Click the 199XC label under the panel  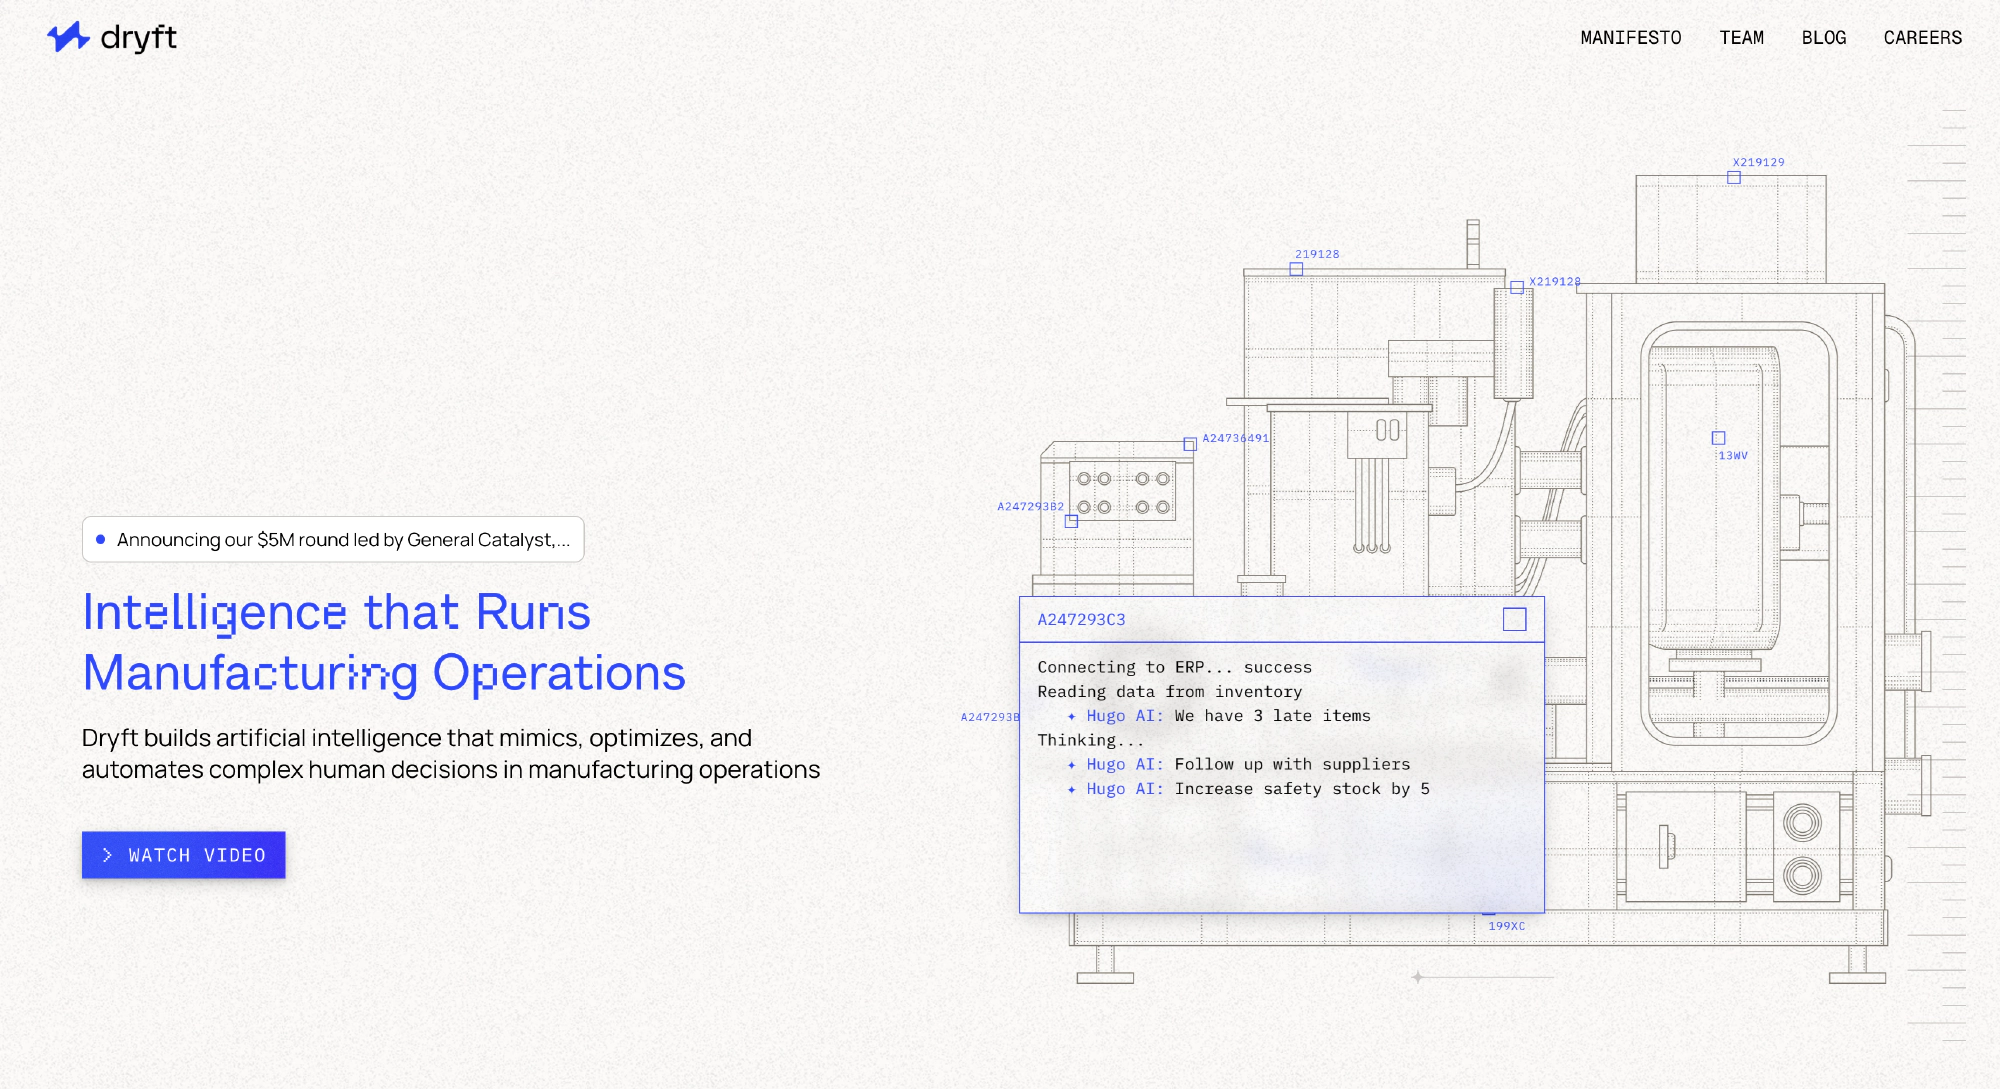(1506, 926)
